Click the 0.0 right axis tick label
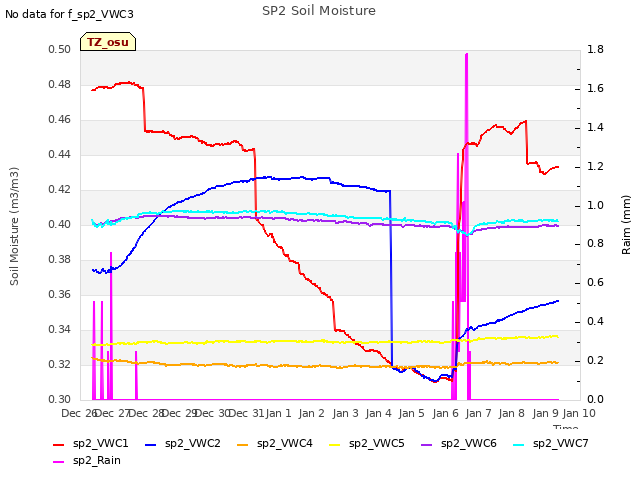This screenshot has height=480, width=640. (x=596, y=400)
